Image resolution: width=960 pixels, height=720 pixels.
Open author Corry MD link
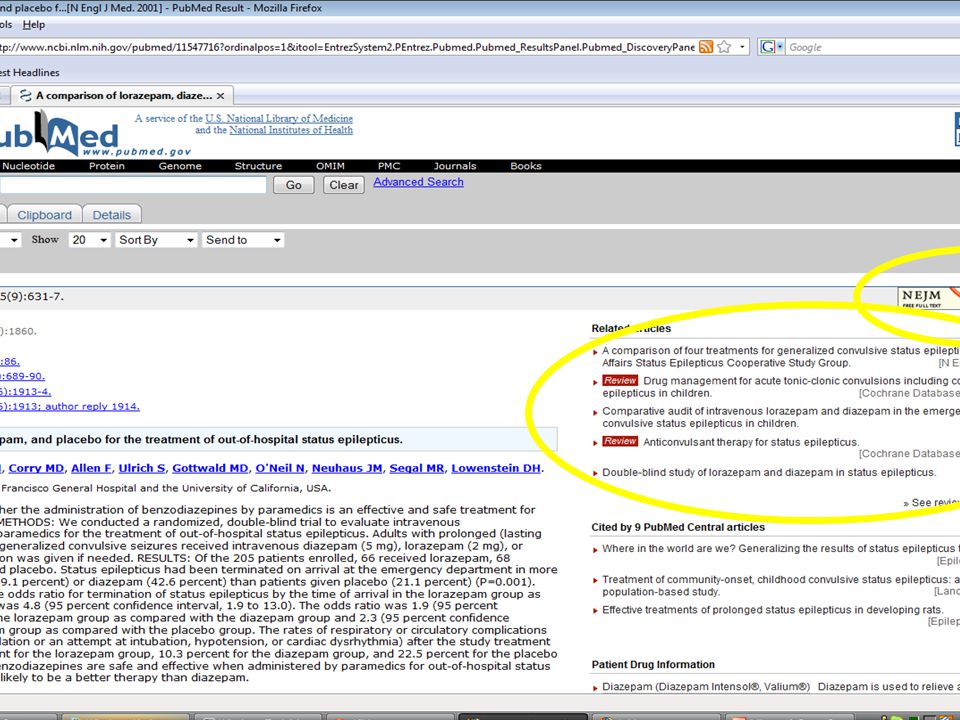click(x=36, y=468)
